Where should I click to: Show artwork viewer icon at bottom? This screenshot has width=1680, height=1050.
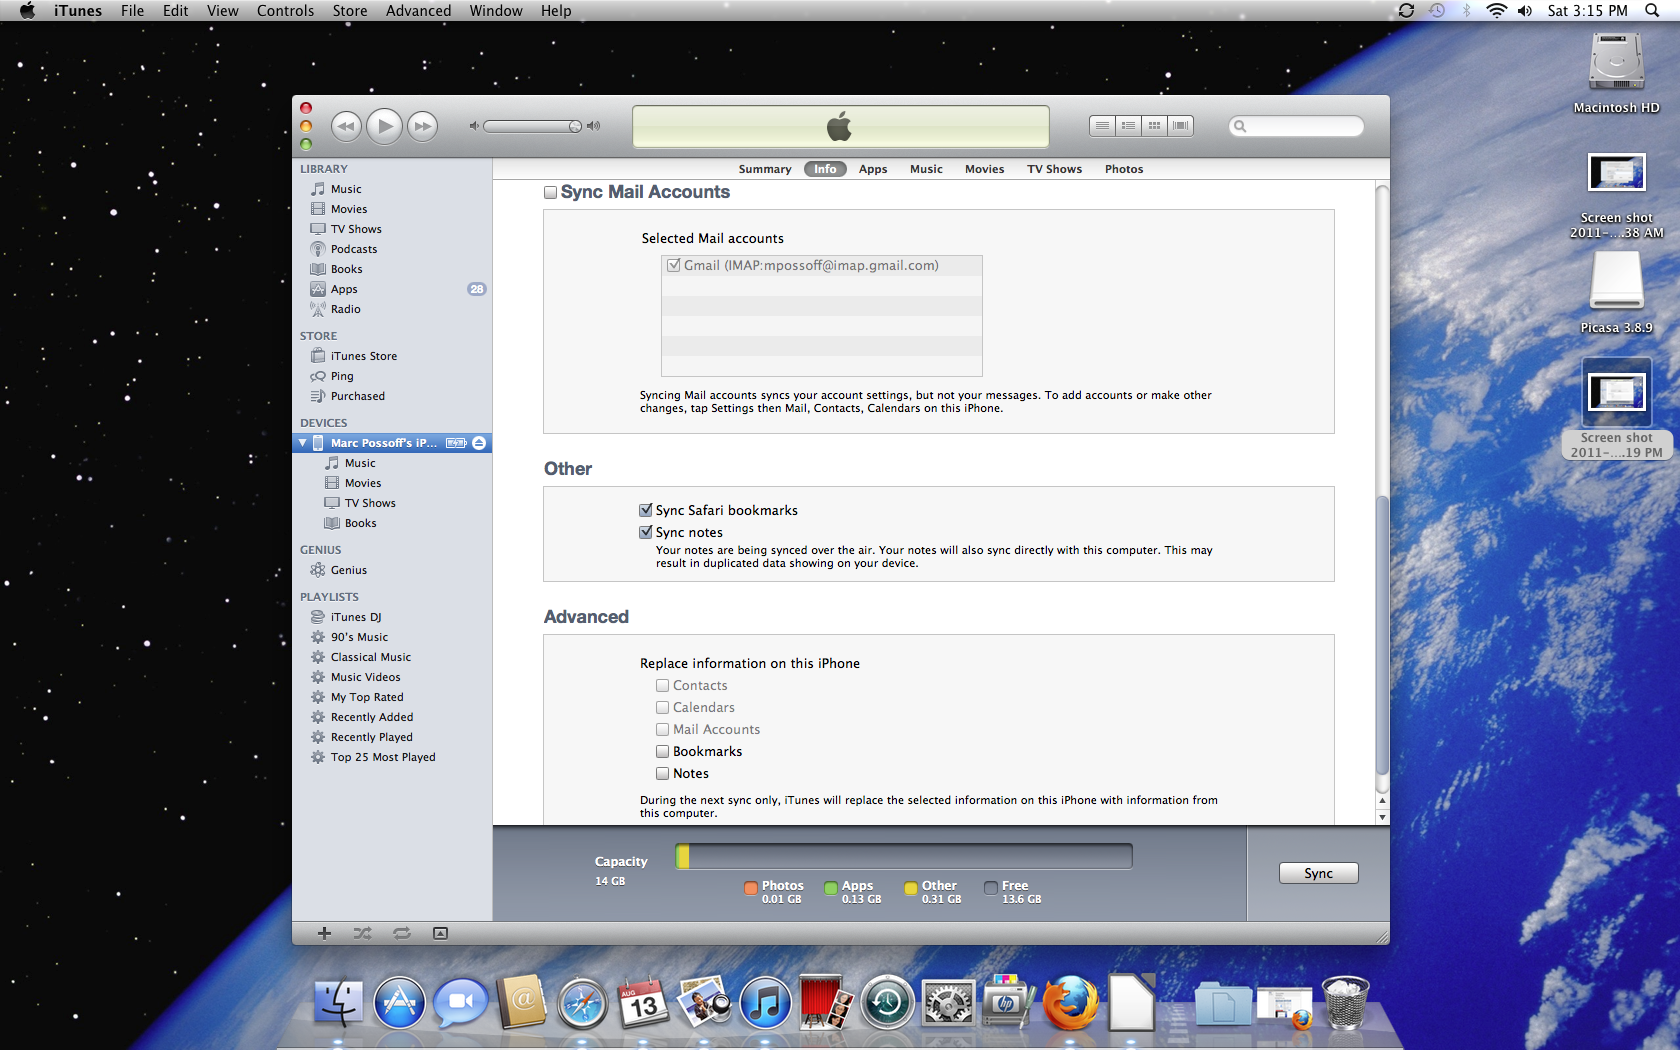point(440,933)
